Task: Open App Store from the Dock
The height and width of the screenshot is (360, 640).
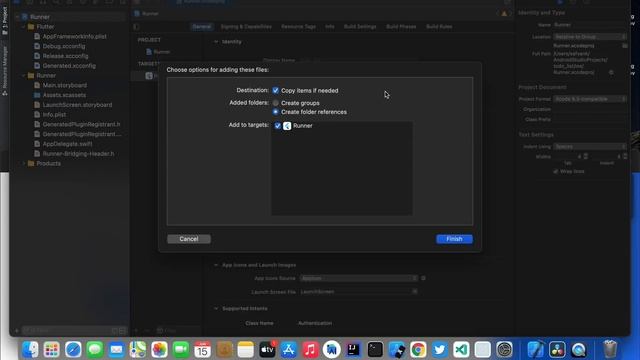Action: point(289,350)
